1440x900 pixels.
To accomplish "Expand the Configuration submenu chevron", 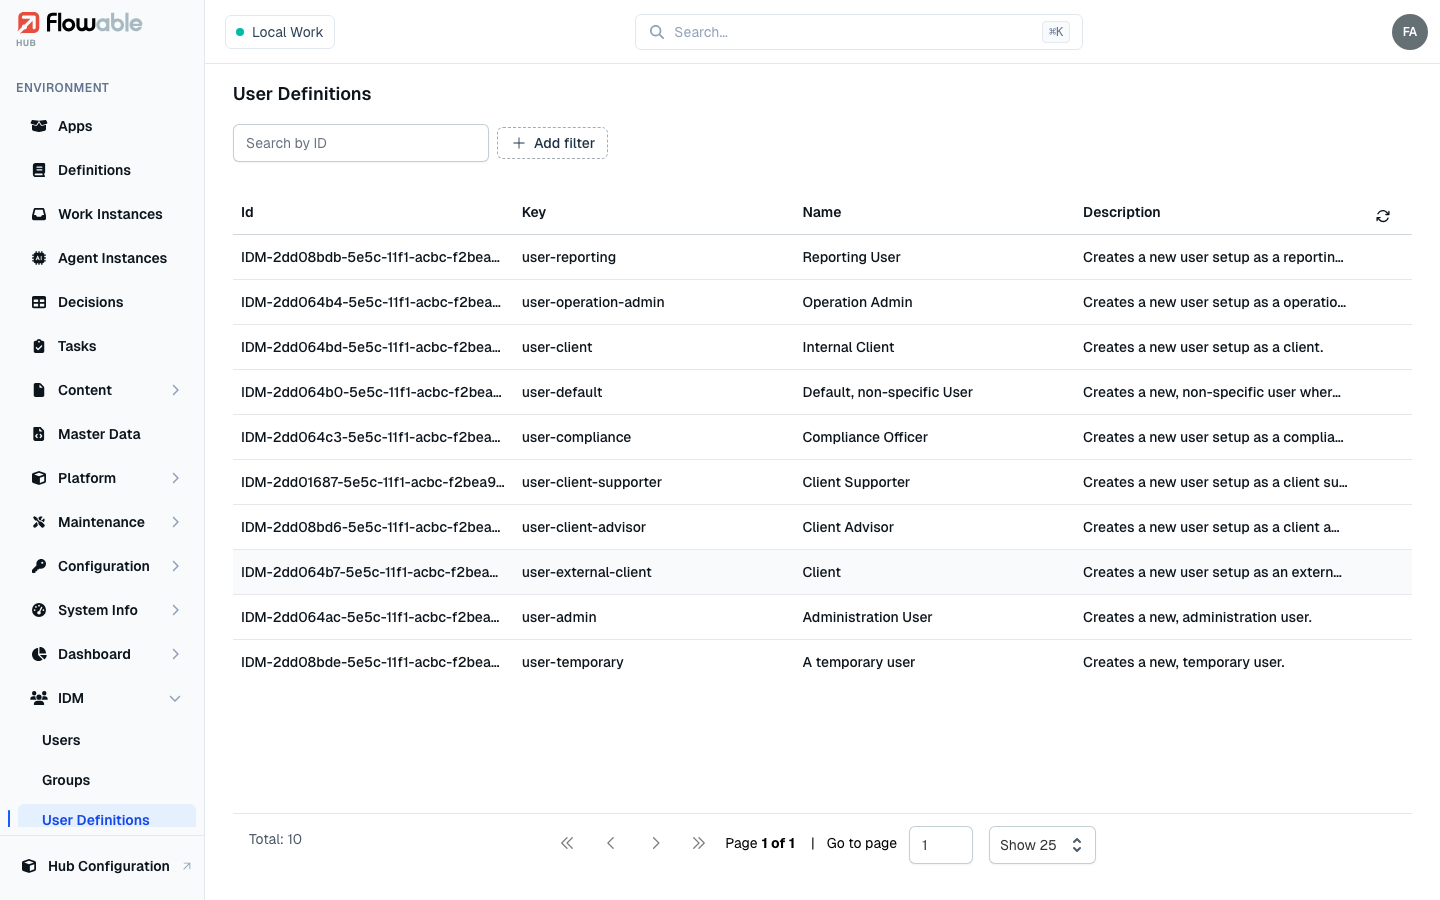I will (x=175, y=566).
